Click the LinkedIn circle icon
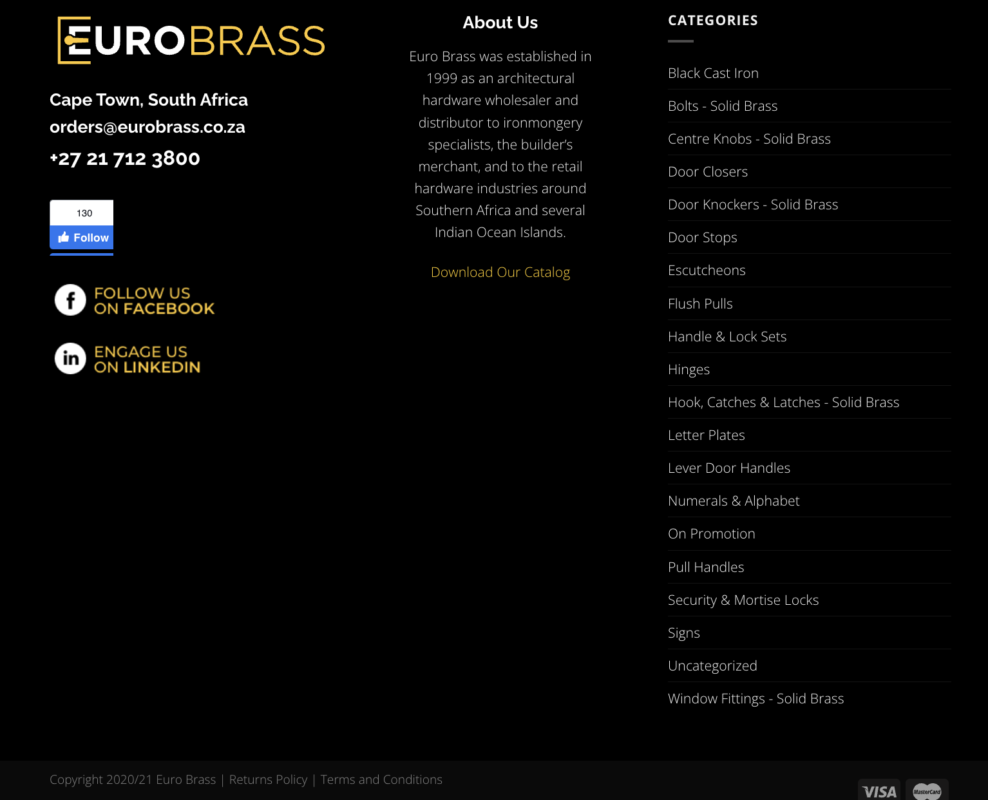Image resolution: width=988 pixels, height=800 pixels. pyautogui.click(x=70, y=359)
